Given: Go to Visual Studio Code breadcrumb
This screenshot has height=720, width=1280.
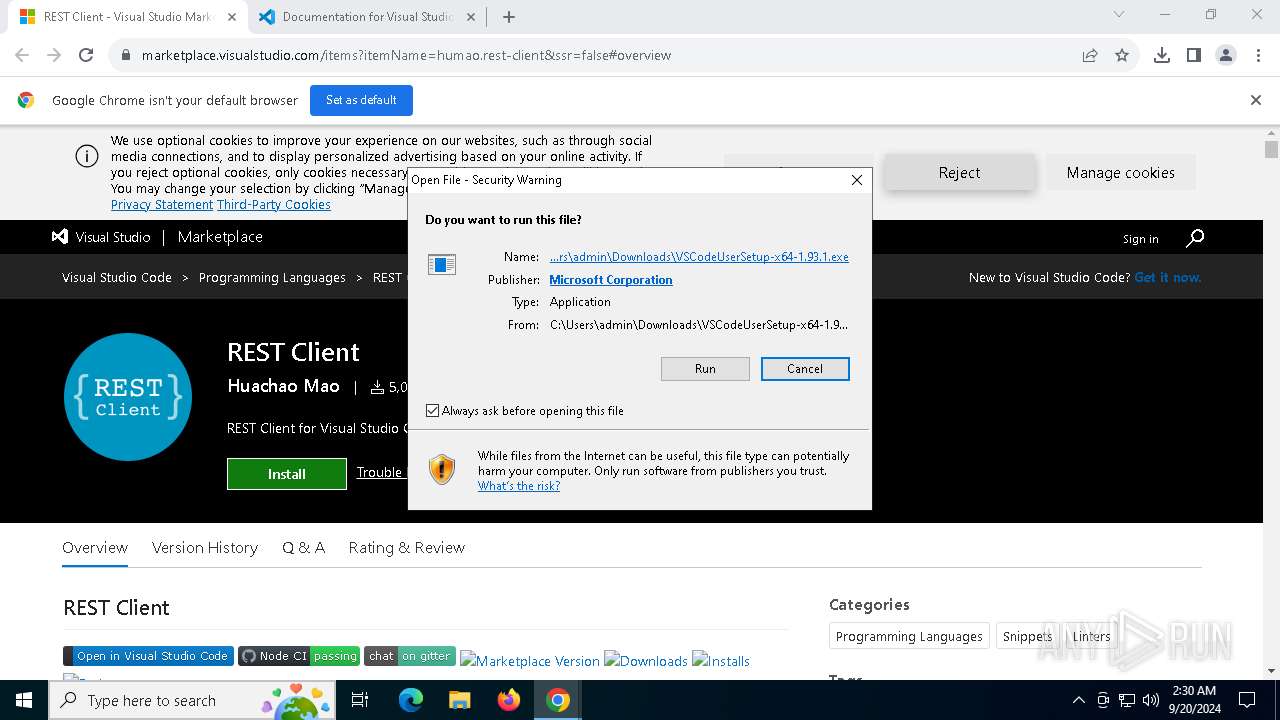Looking at the screenshot, I should pyautogui.click(x=117, y=277).
